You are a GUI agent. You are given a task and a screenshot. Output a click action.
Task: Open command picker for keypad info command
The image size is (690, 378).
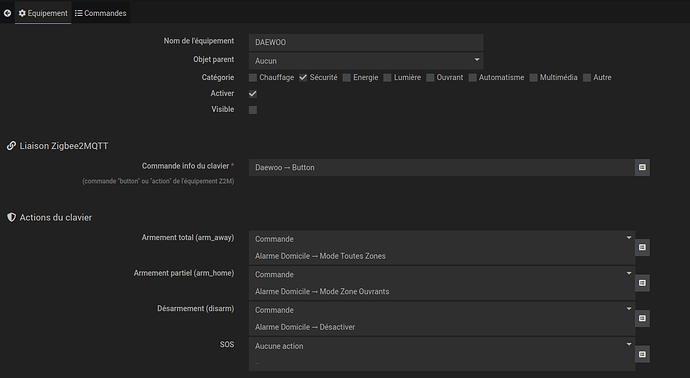point(642,167)
